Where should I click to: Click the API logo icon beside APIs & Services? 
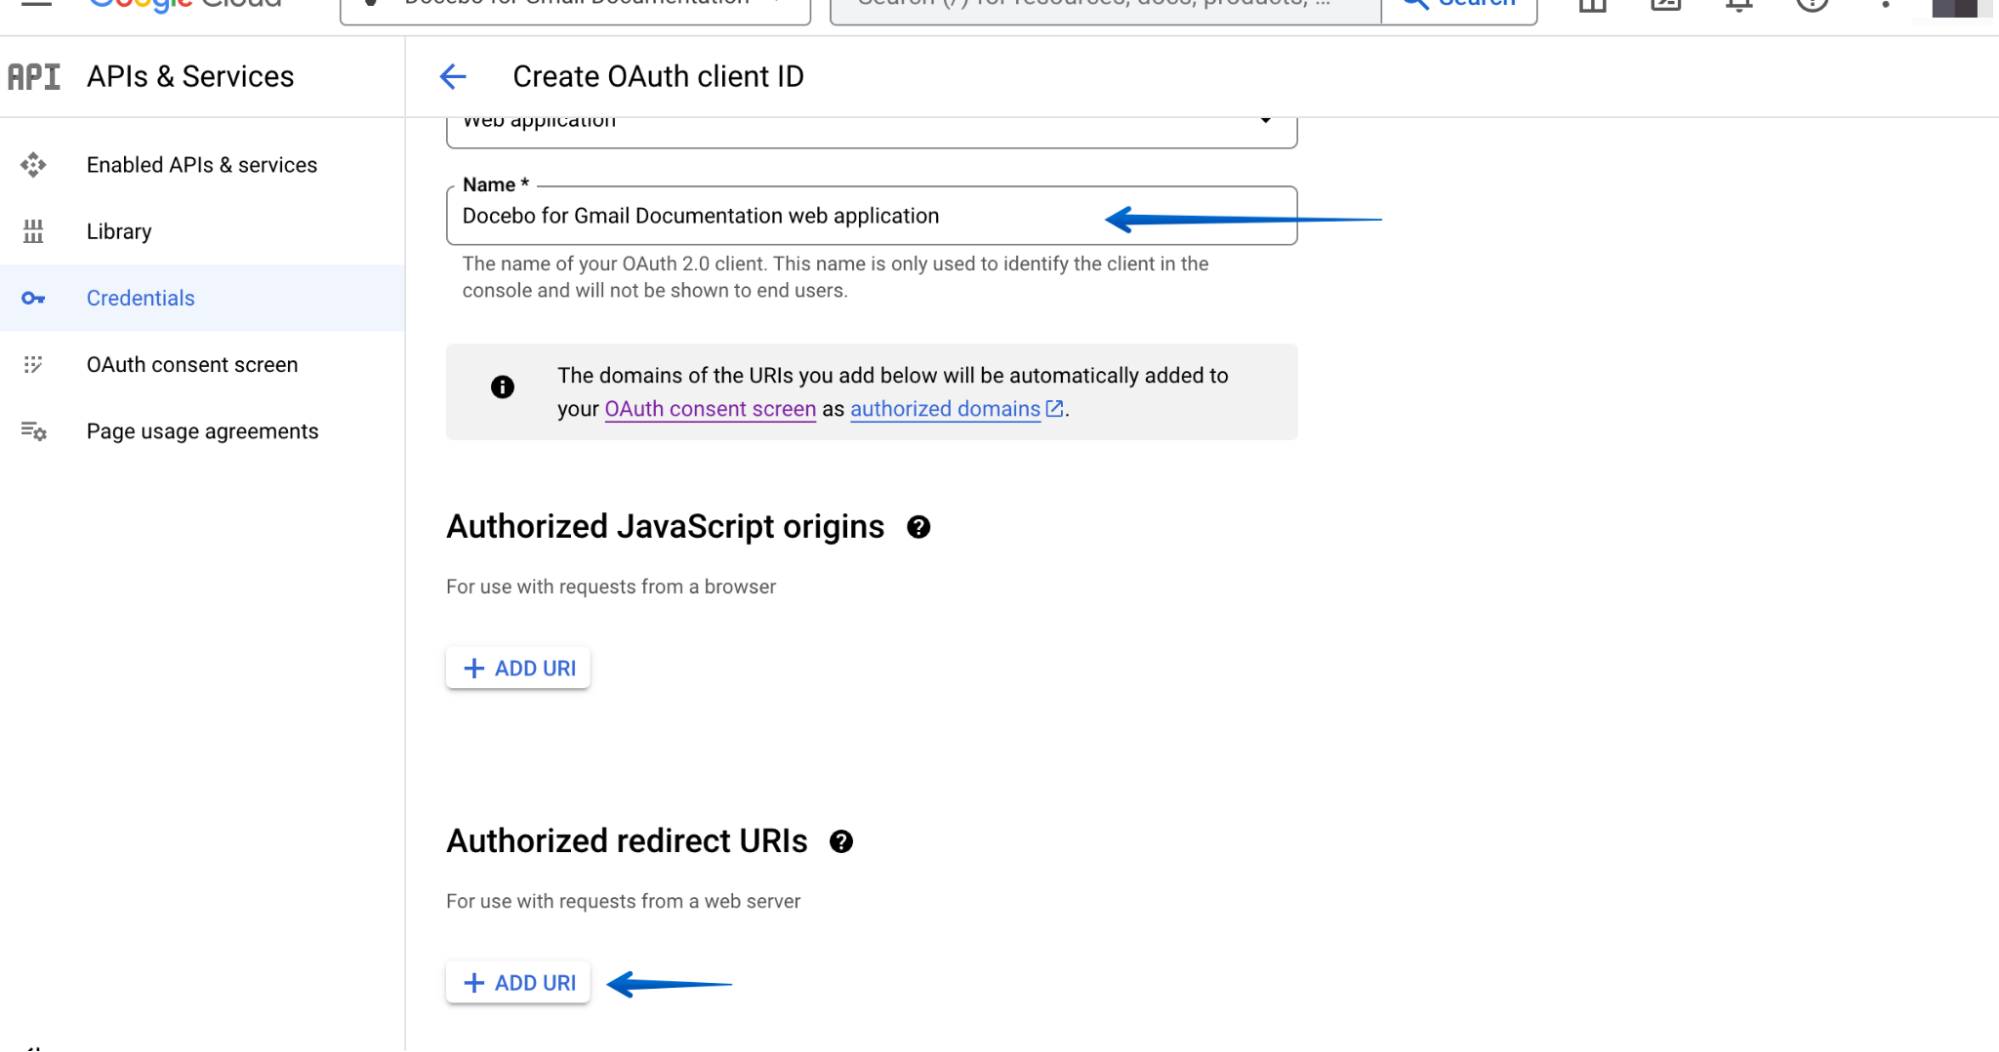pyautogui.click(x=34, y=77)
